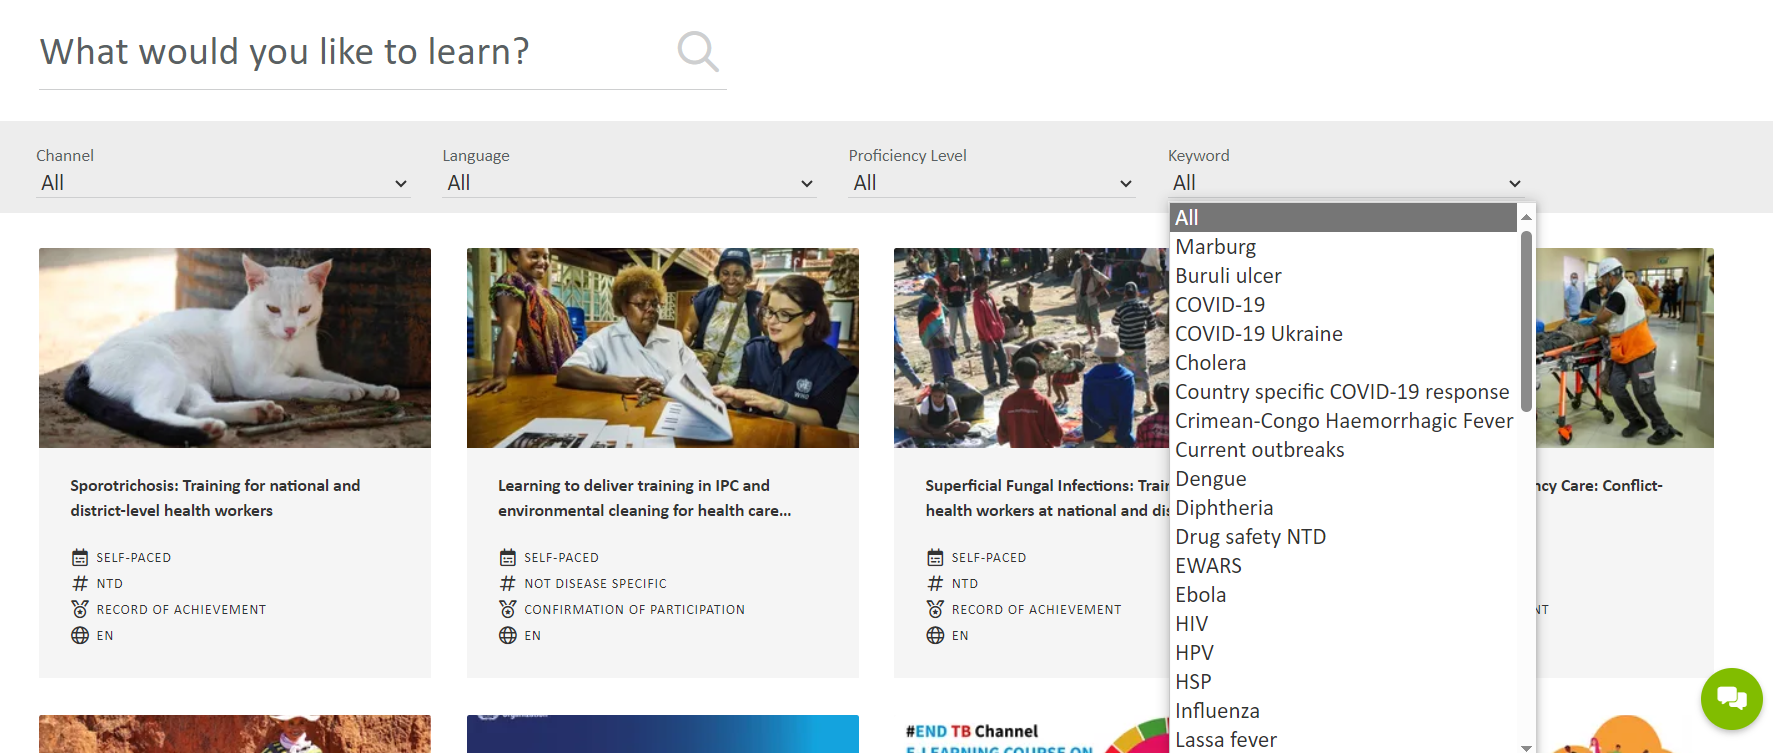Click calendar icon on Sporotrichosis card

80,557
